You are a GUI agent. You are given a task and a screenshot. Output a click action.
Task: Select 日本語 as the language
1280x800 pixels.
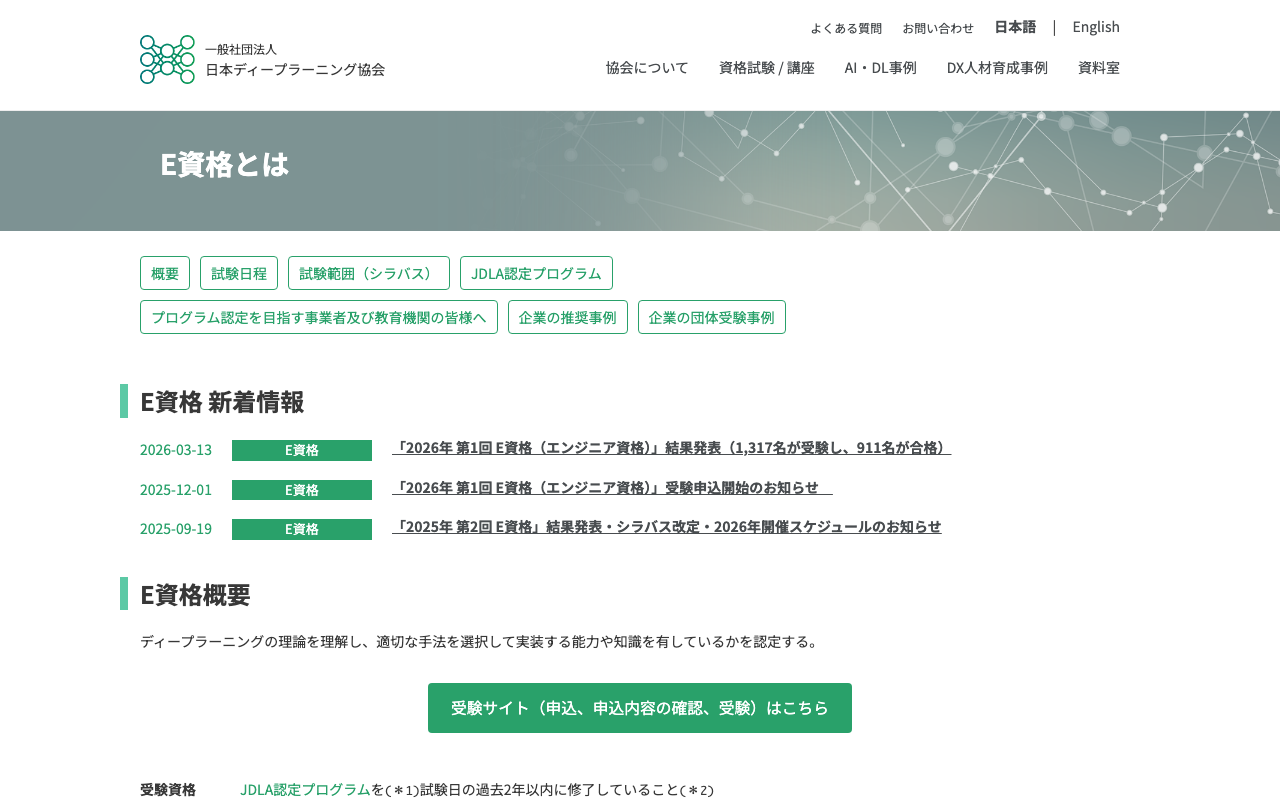[1014, 26]
